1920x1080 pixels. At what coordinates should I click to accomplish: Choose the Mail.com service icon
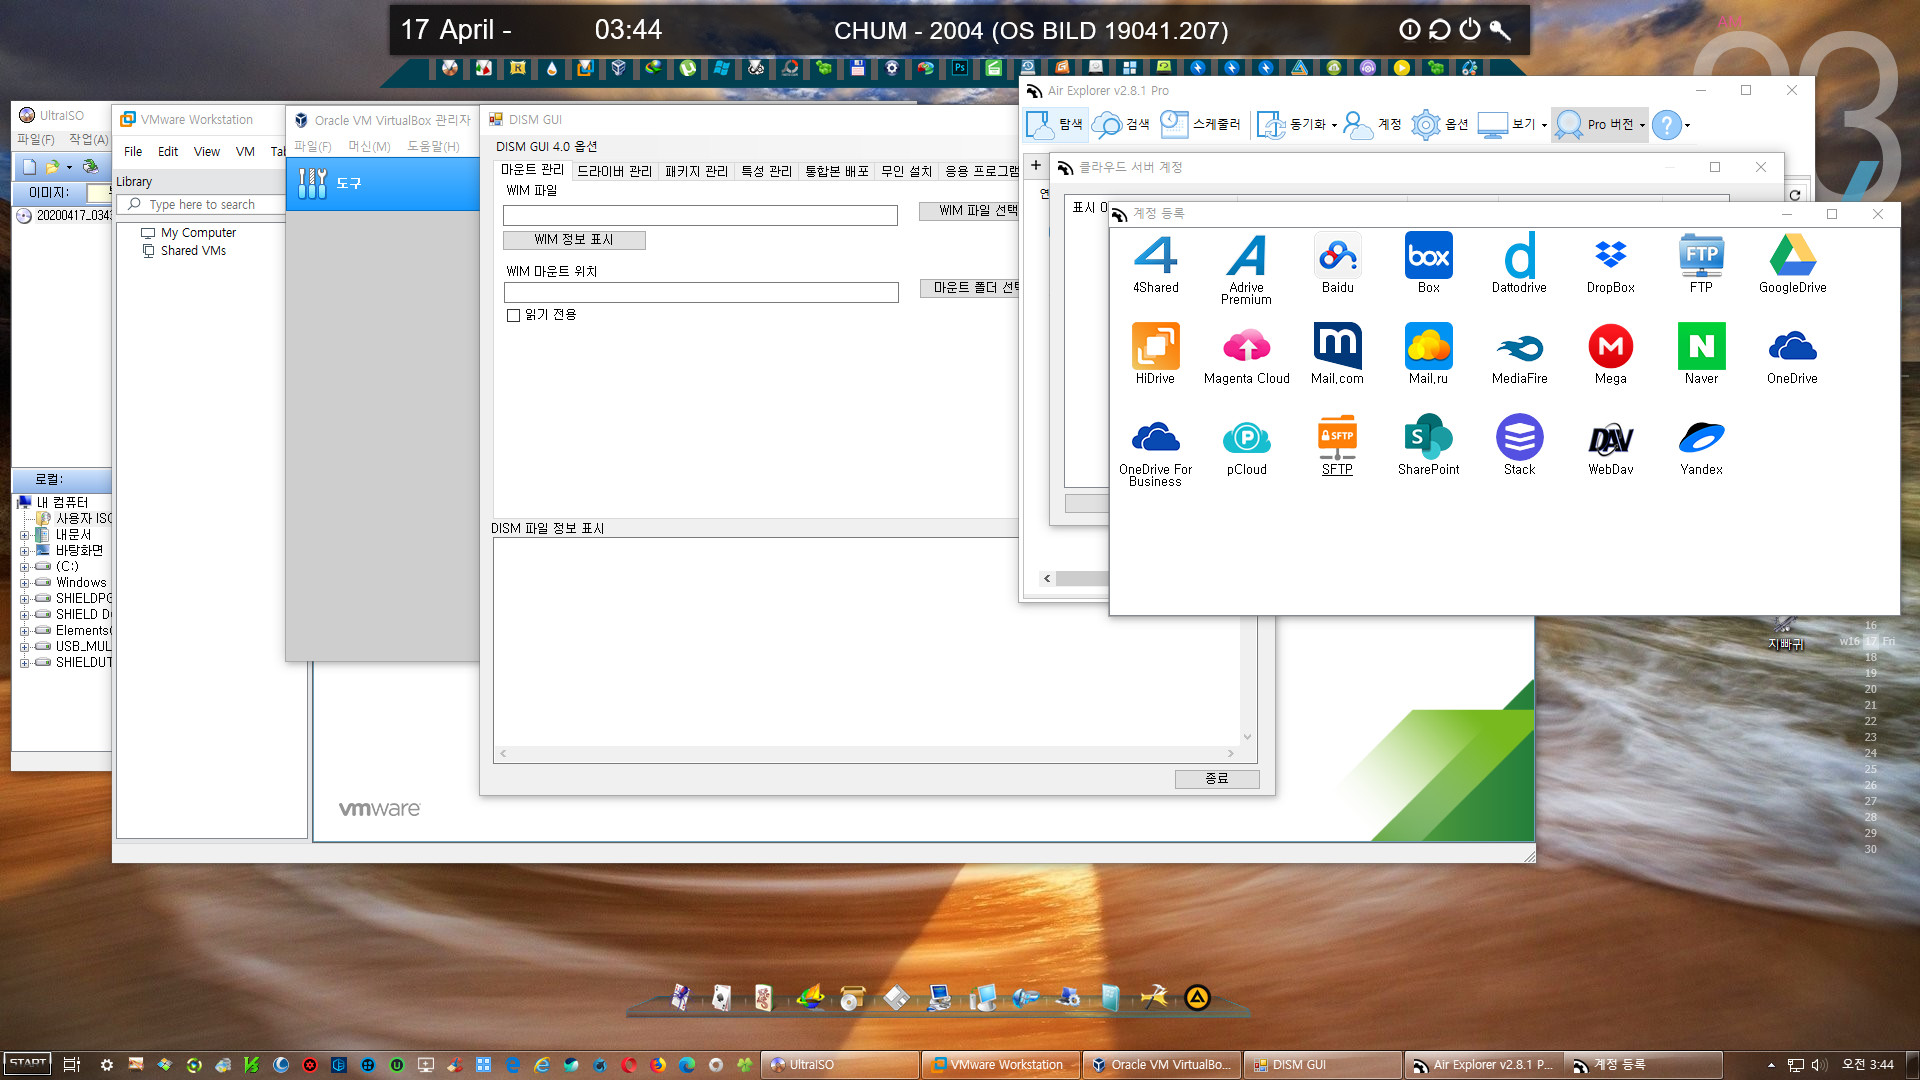(1337, 354)
